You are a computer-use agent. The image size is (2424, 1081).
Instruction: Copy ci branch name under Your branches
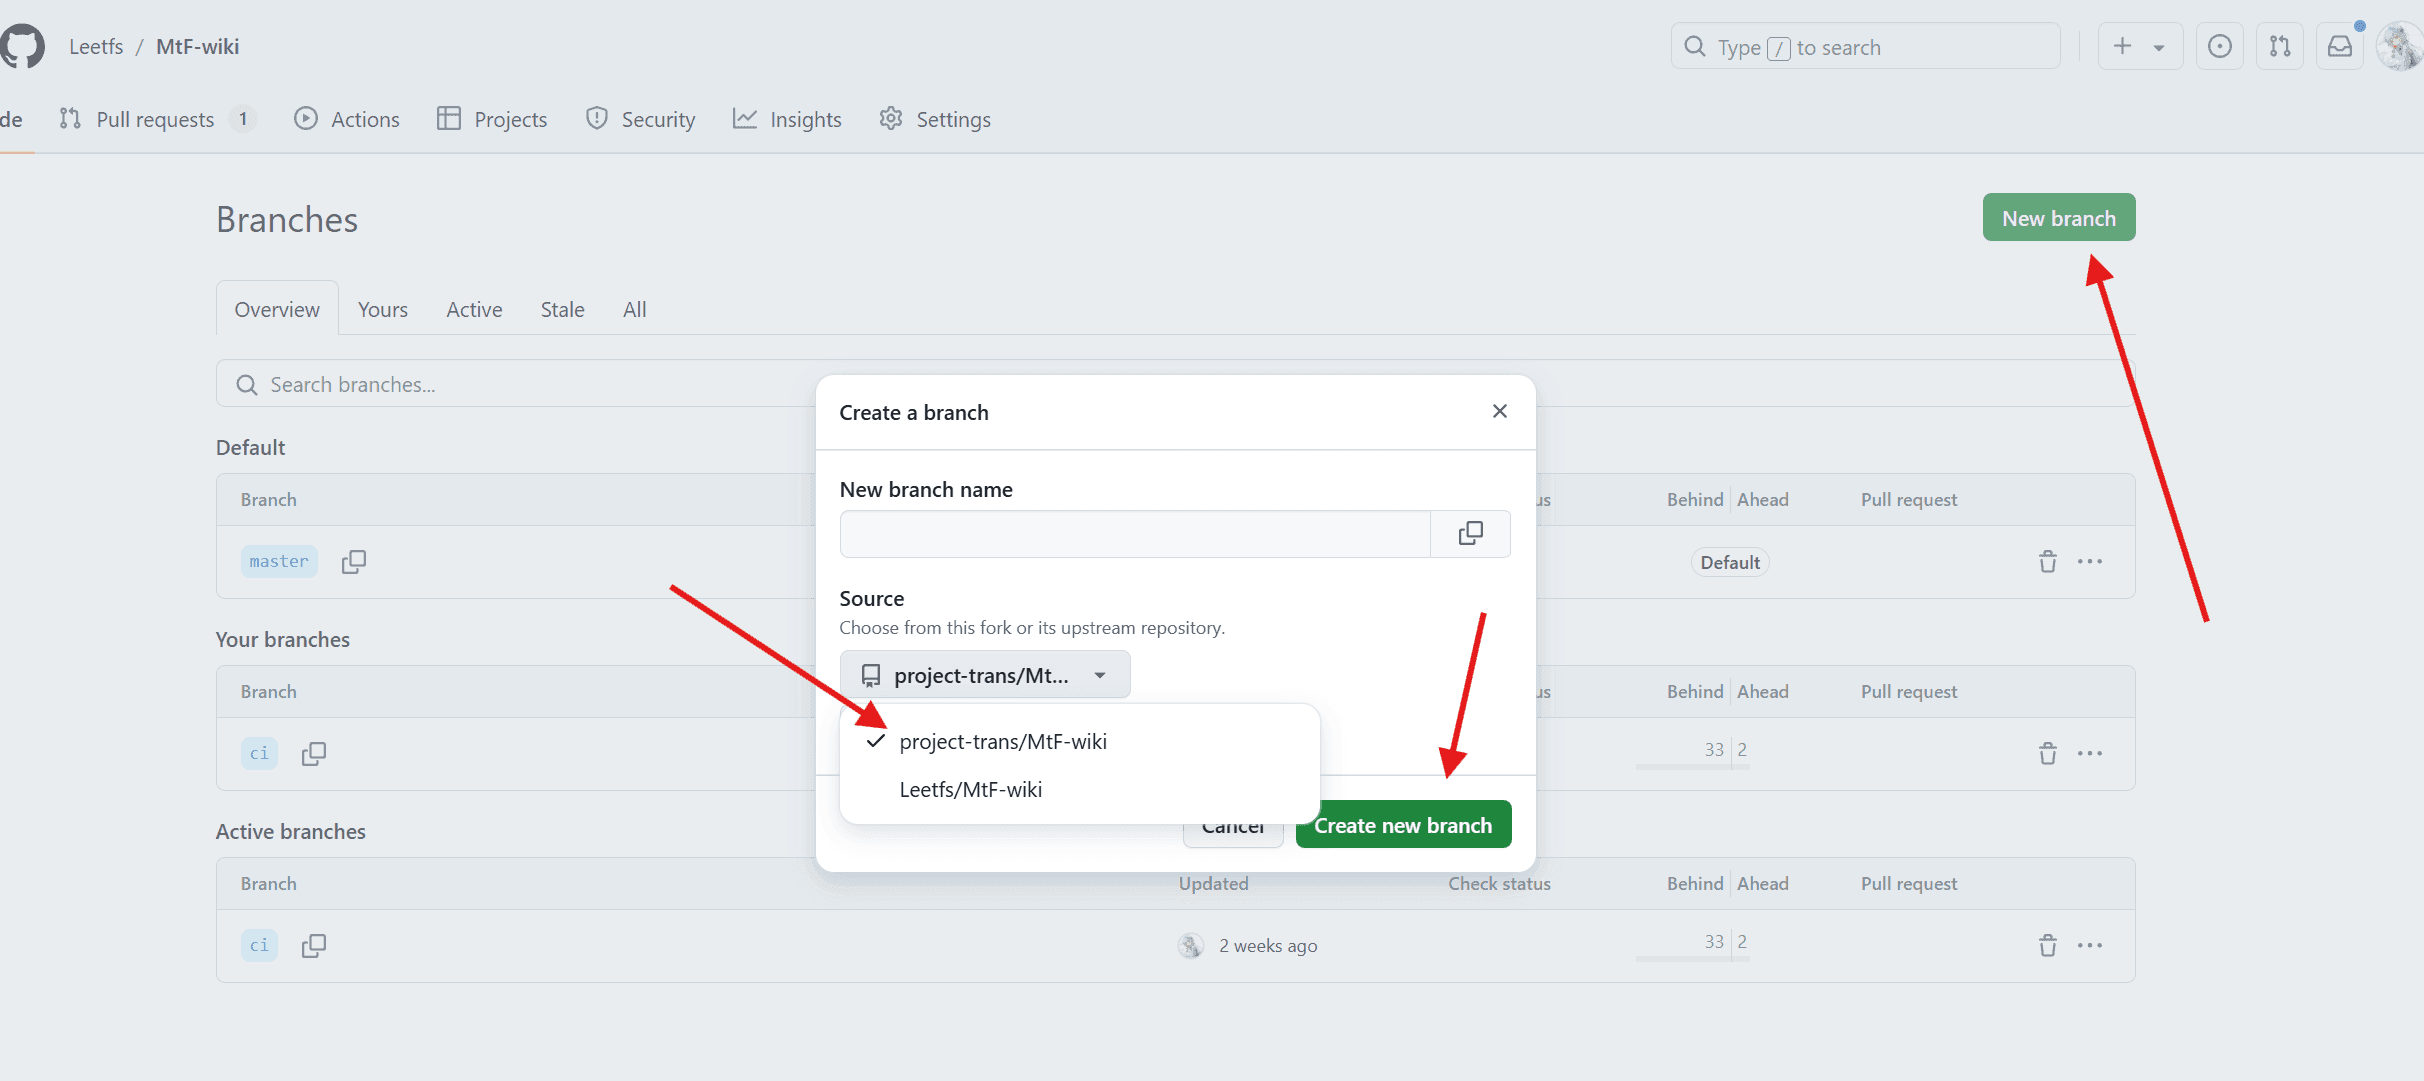tap(314, 754)
